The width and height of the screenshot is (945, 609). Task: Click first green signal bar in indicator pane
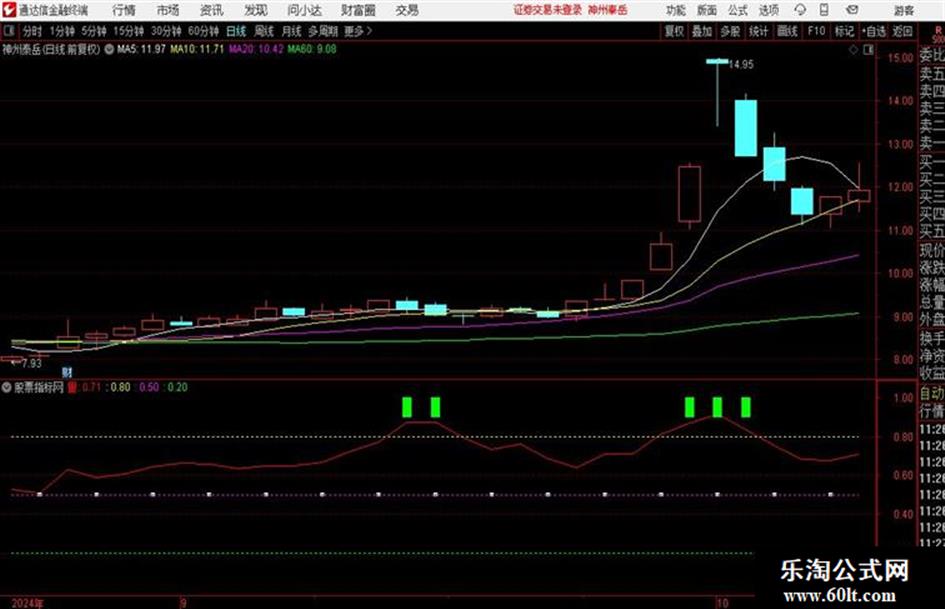click(407, 407)
